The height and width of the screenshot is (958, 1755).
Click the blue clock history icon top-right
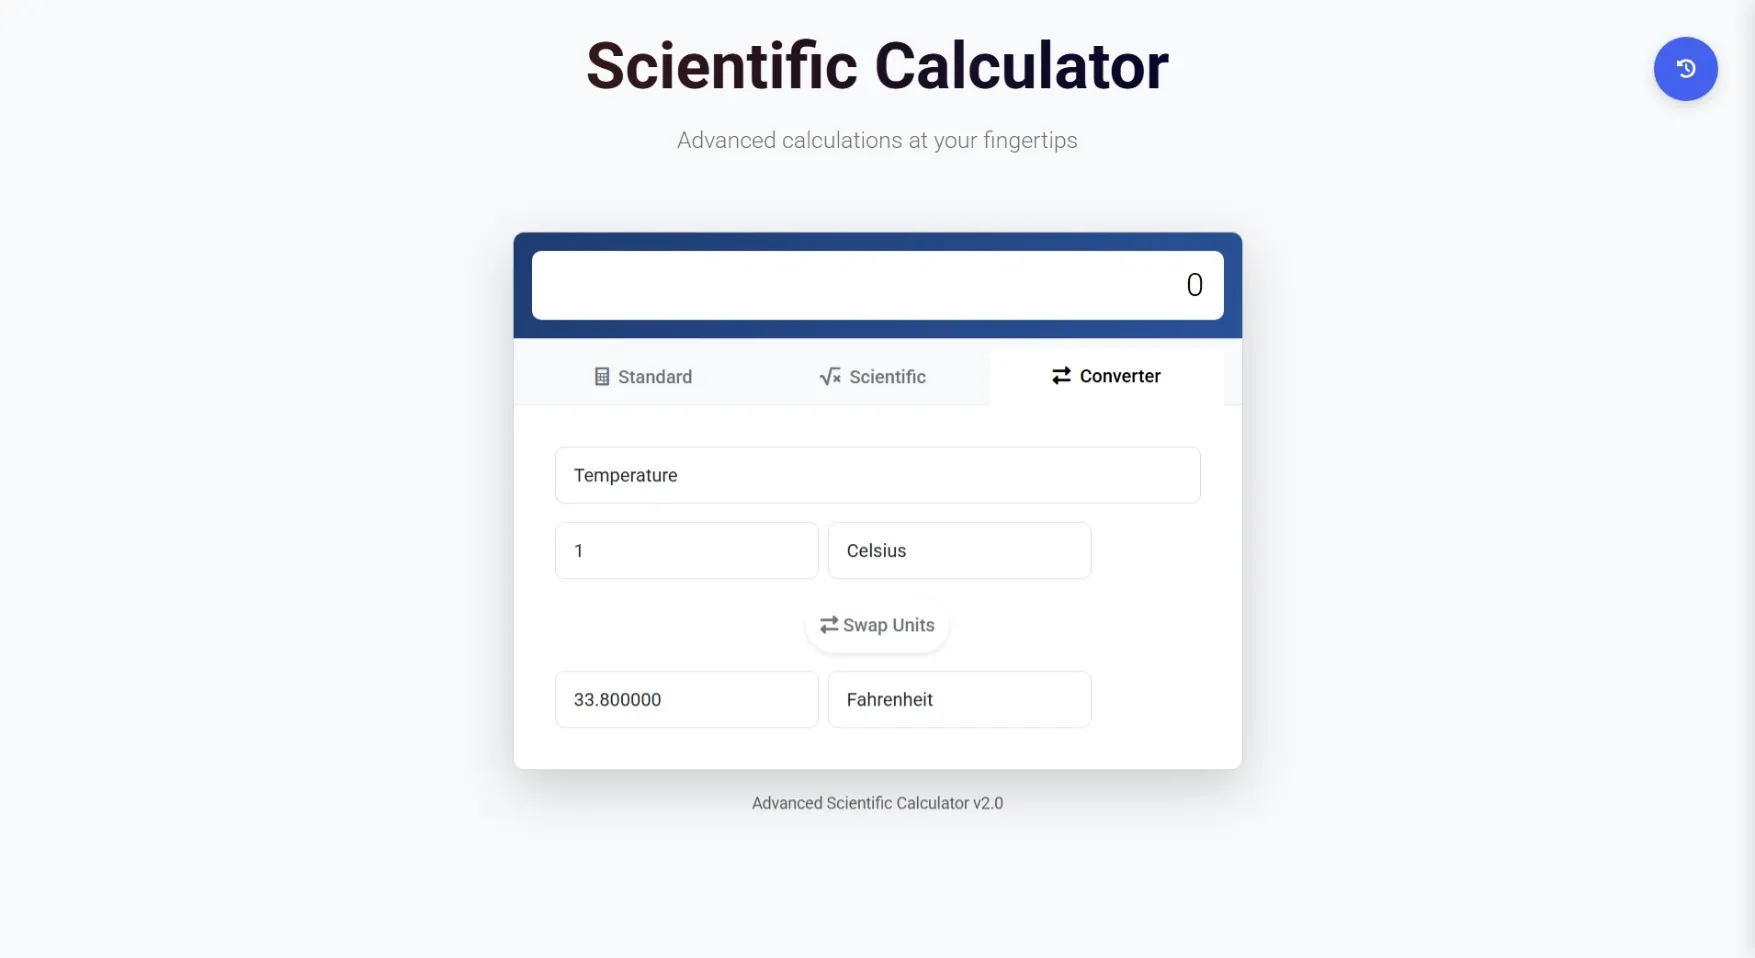pos(1685,69)
